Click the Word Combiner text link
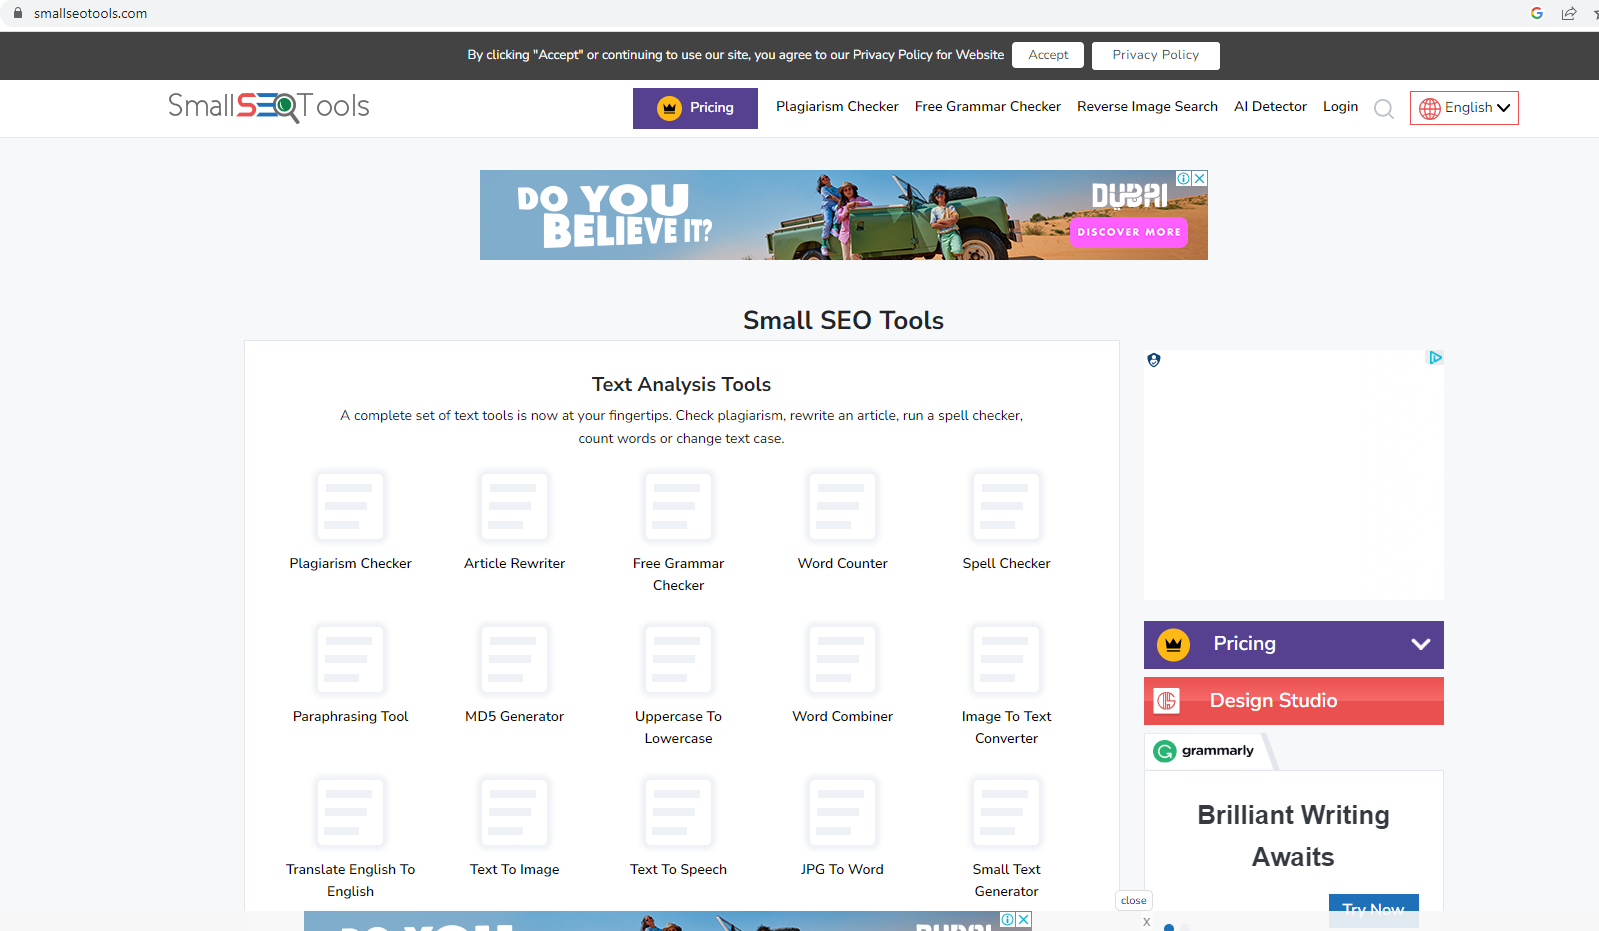This screenshot has width=1599, height=931. click(842, 716)
